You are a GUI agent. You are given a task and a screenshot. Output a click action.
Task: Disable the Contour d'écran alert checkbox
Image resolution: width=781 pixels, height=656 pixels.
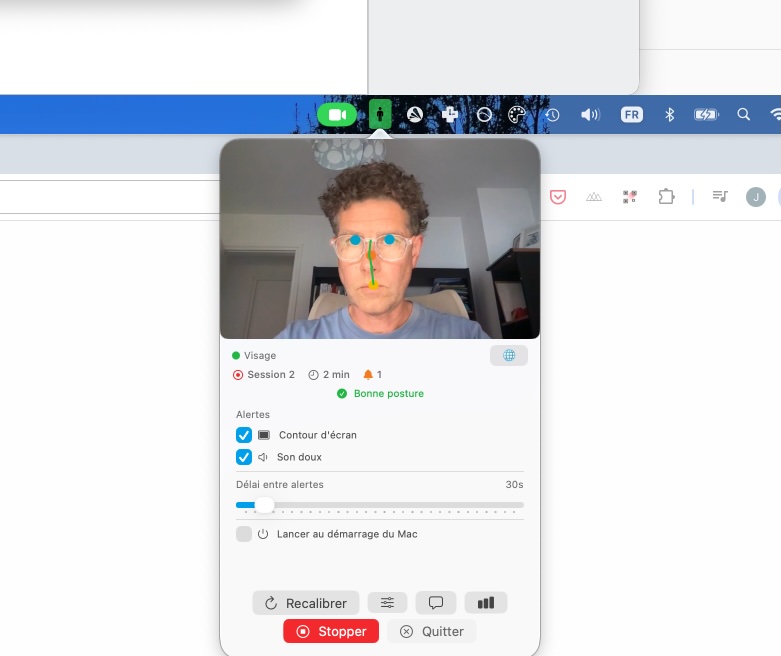[244, 435]
